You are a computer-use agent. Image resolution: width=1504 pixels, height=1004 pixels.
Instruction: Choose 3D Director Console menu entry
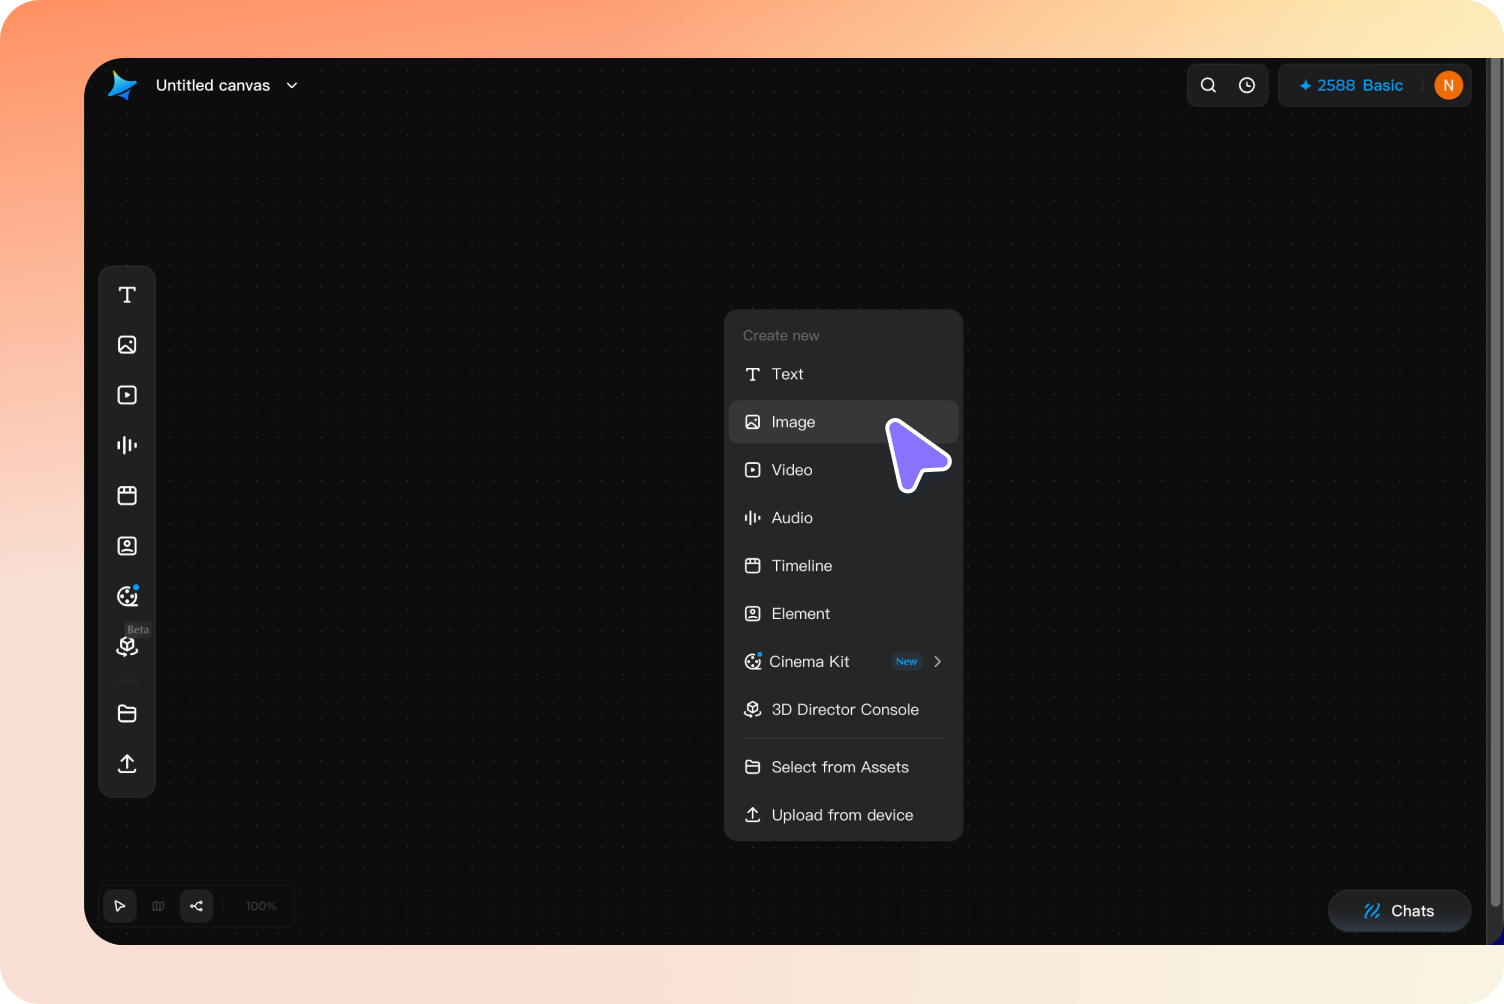(843, 710)
